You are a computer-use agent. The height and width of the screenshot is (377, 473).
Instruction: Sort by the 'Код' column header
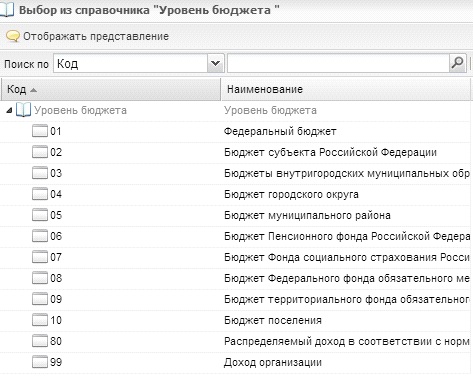point(110,89)
